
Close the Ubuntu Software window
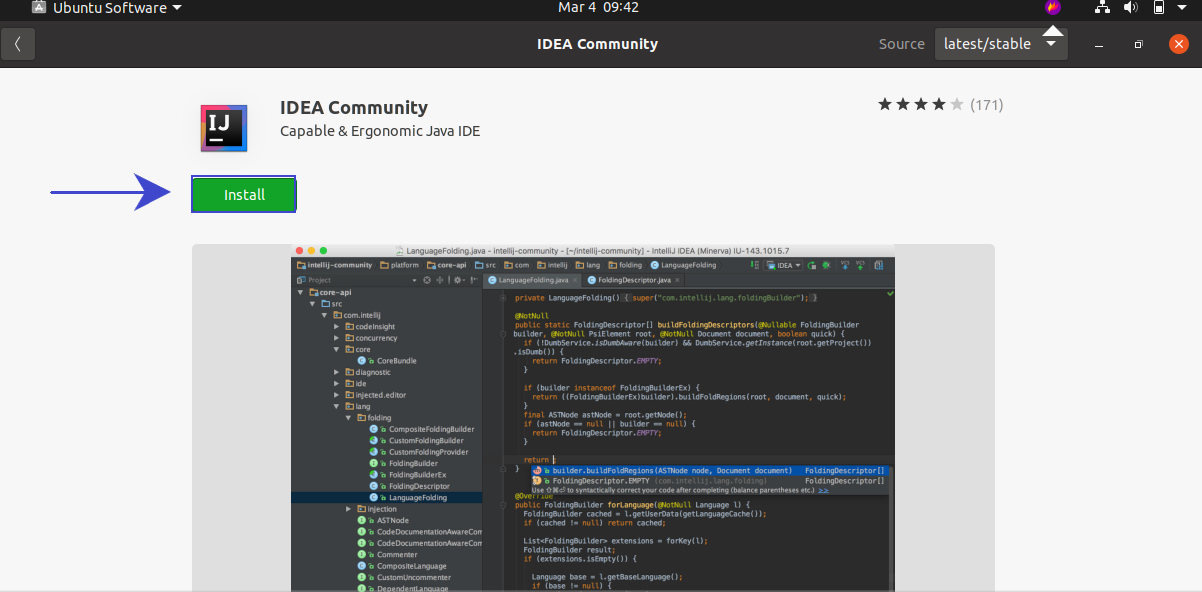pos(1179,44)
